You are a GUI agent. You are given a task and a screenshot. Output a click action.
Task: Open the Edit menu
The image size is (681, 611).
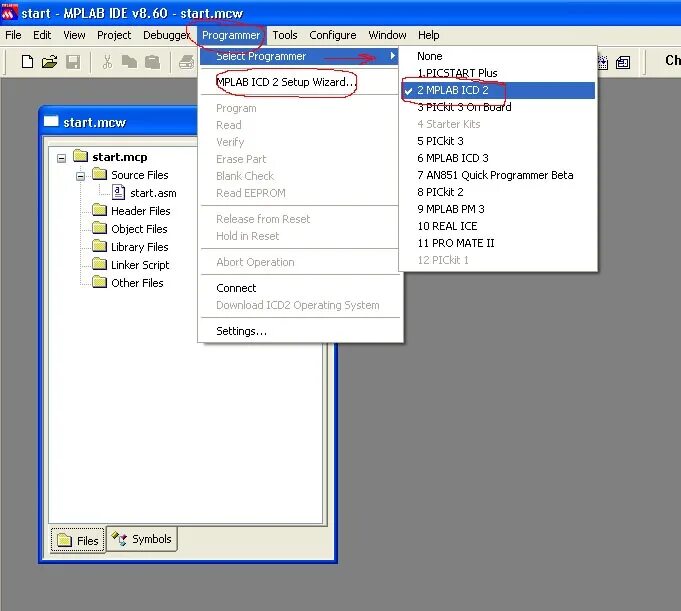[x=42, y=35]
